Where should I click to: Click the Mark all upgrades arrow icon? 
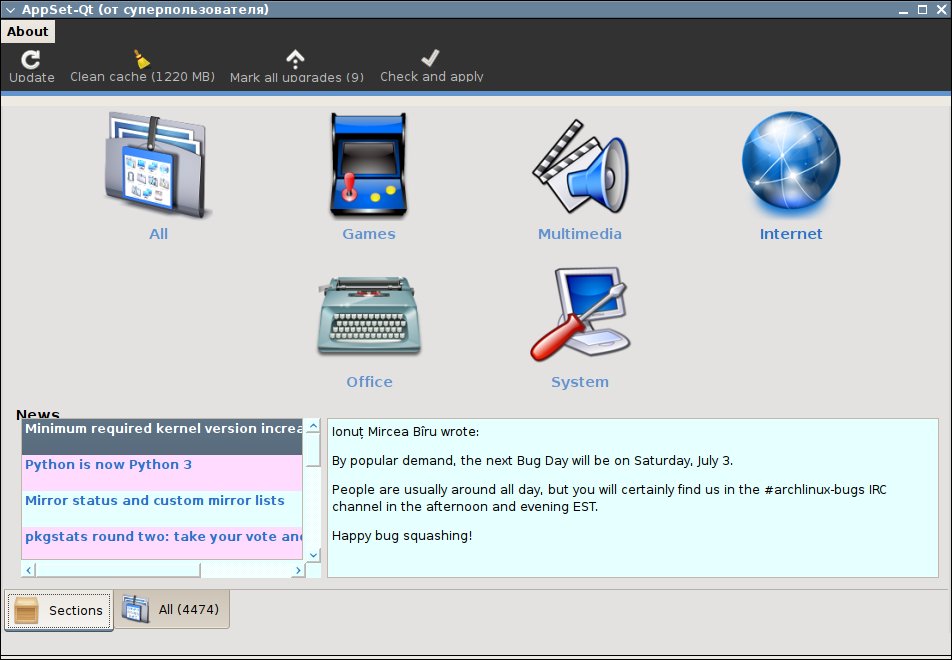[295, 59]
